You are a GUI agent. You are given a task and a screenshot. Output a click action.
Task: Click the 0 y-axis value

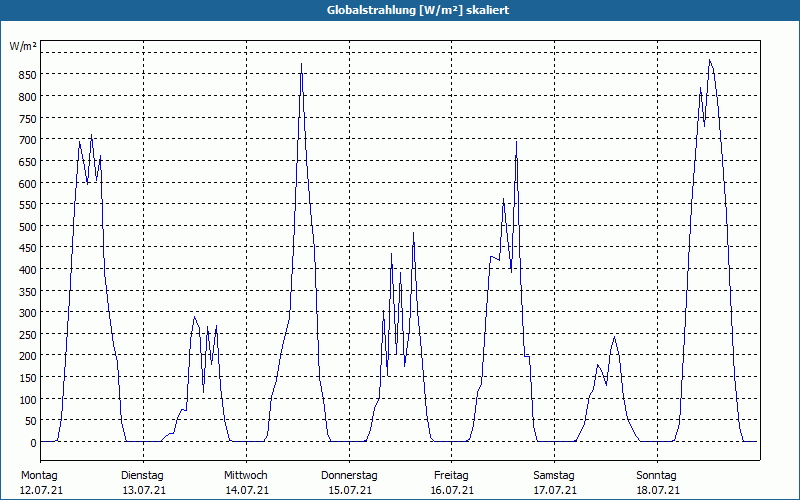(x=33, y=443)
